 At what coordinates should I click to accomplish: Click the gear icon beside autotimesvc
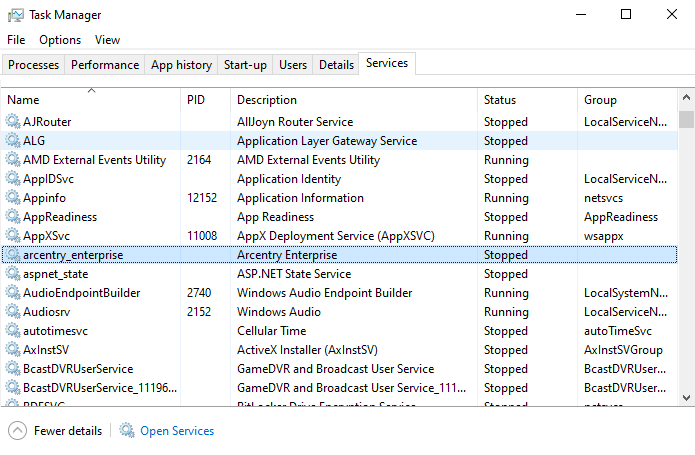point(13,331)
